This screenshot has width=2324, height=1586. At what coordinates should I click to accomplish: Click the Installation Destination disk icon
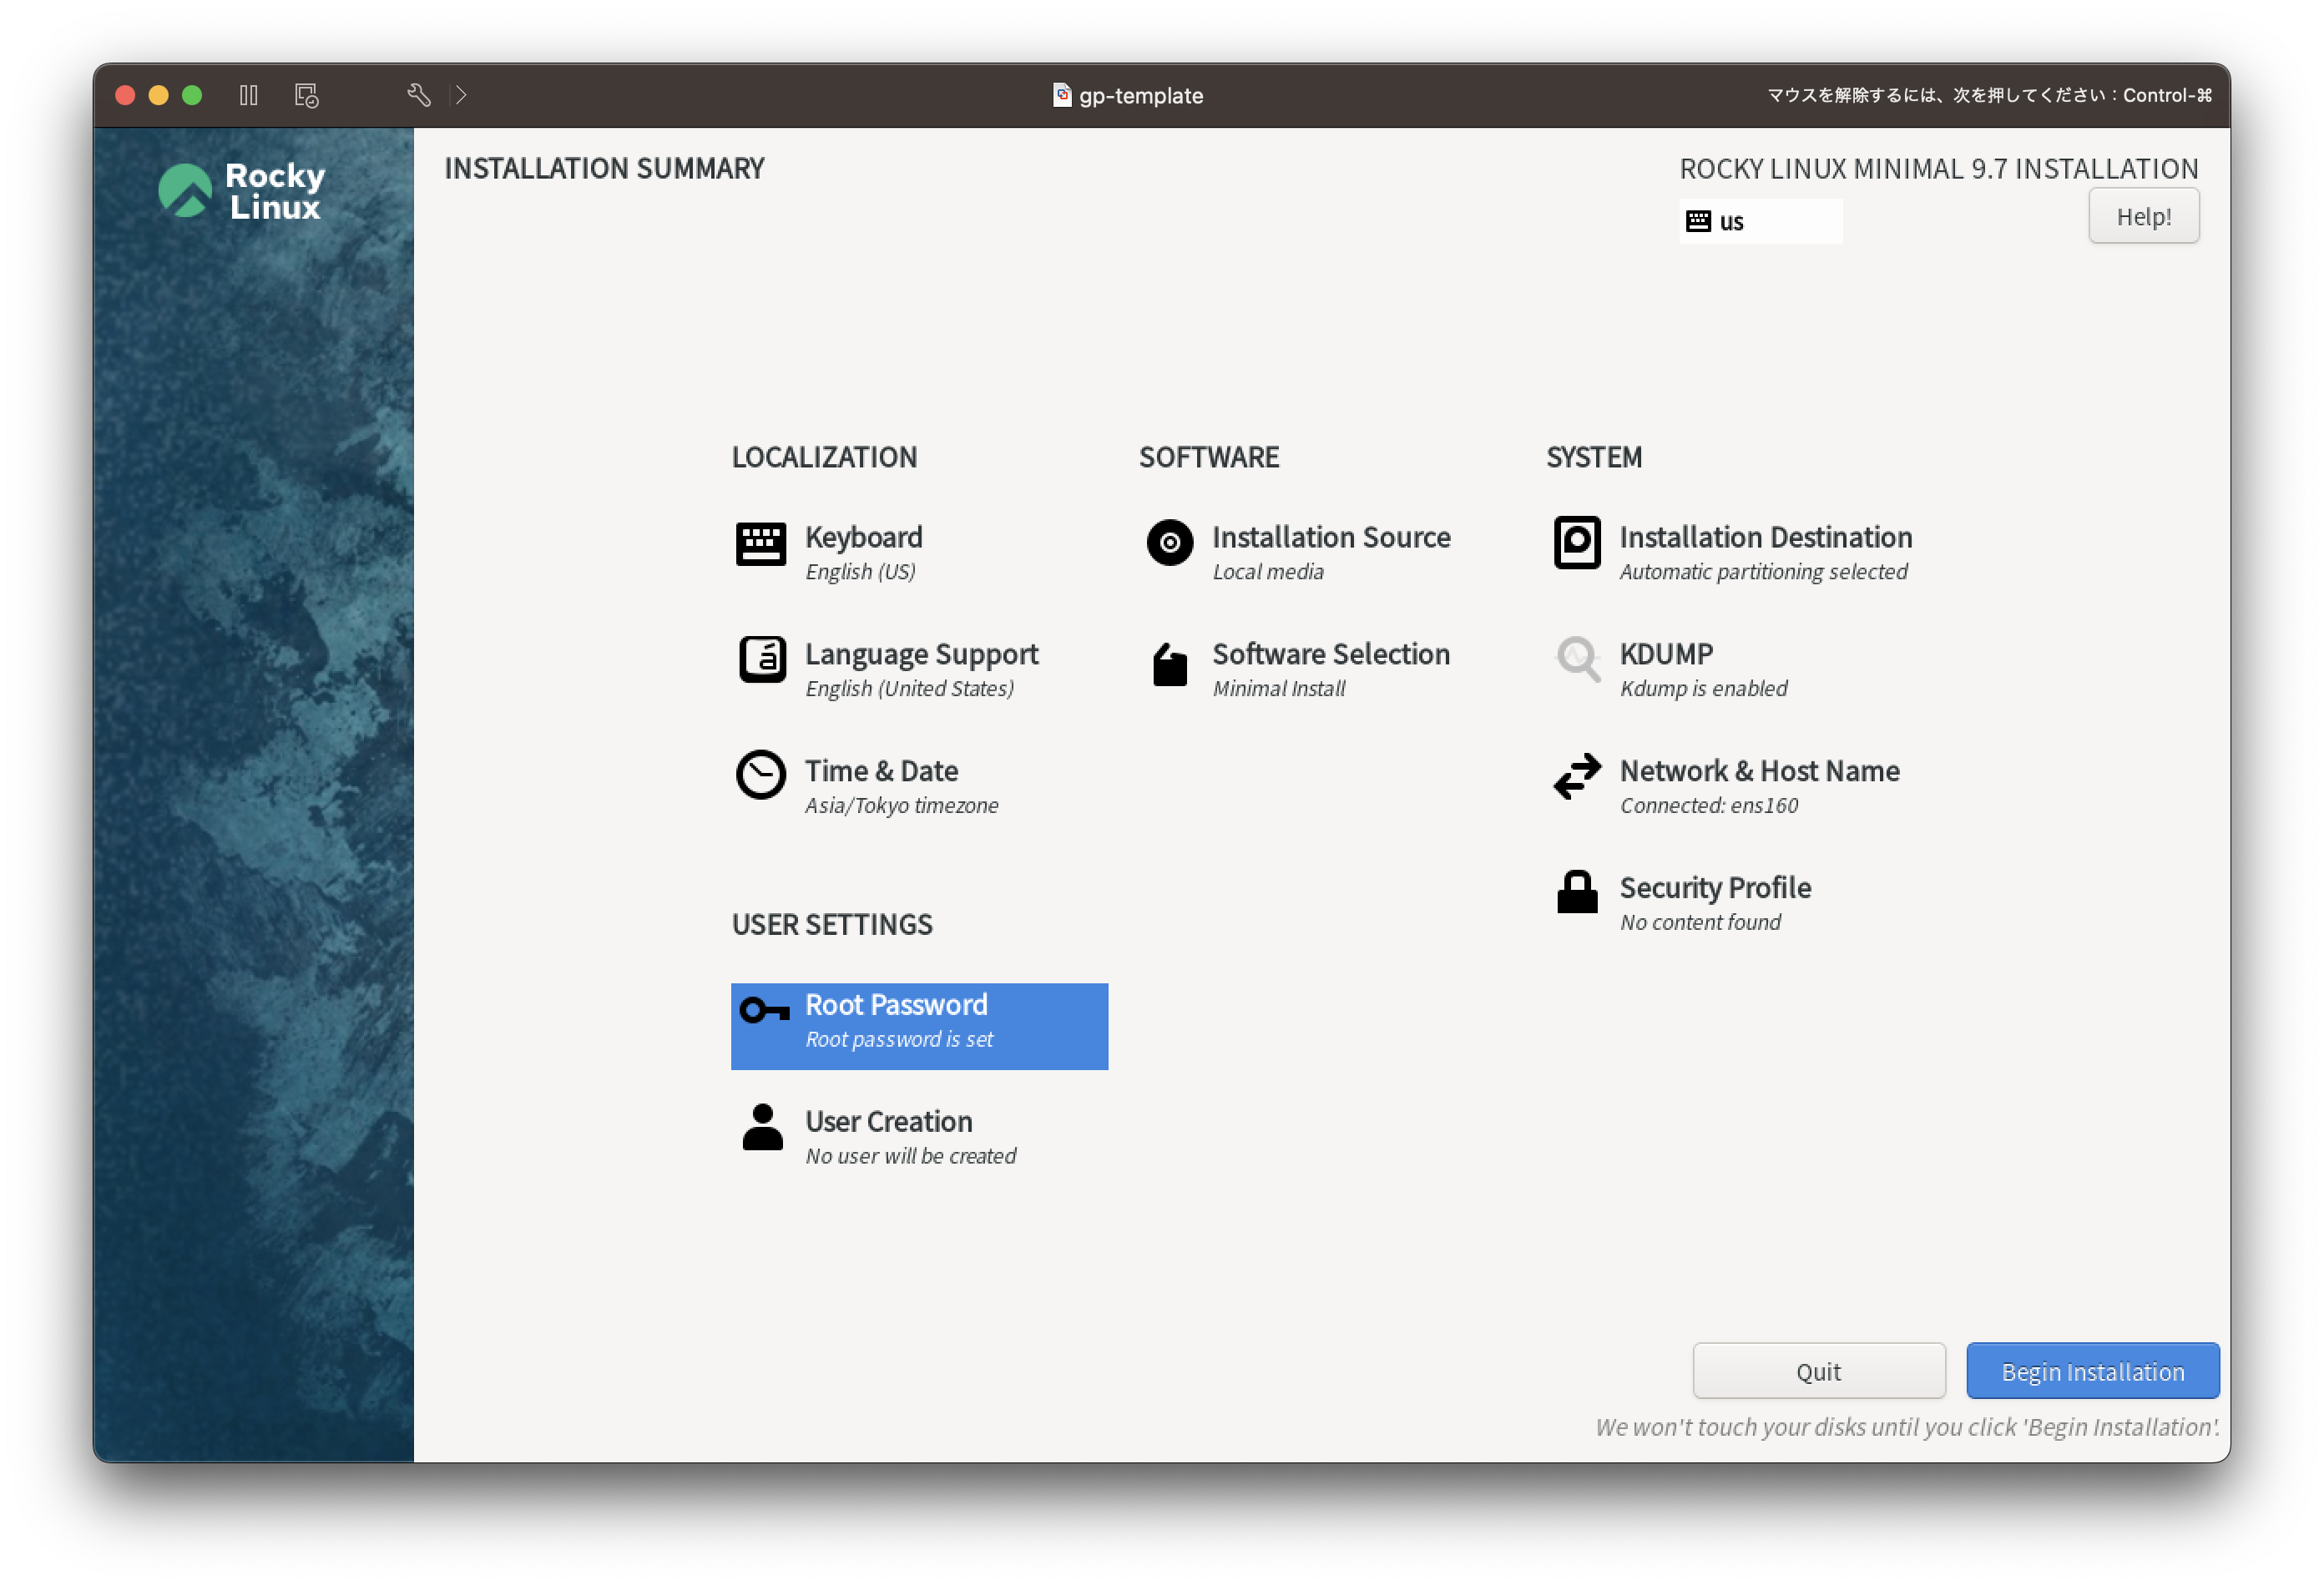click(x=1577, y=543)
